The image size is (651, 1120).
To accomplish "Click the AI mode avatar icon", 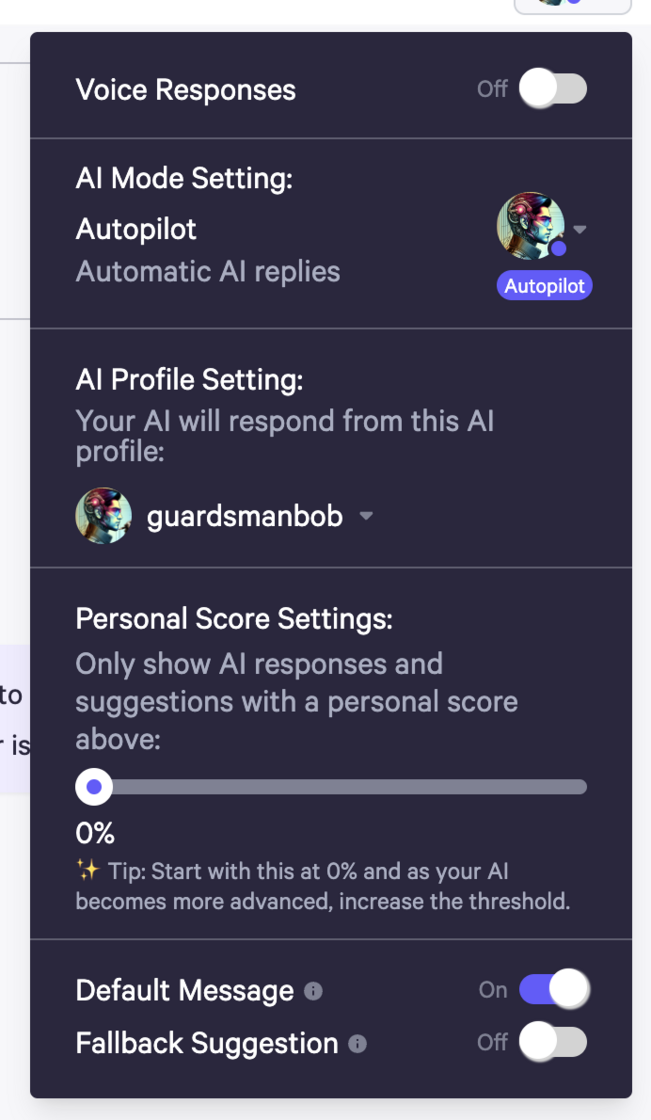I will [530, 225].
